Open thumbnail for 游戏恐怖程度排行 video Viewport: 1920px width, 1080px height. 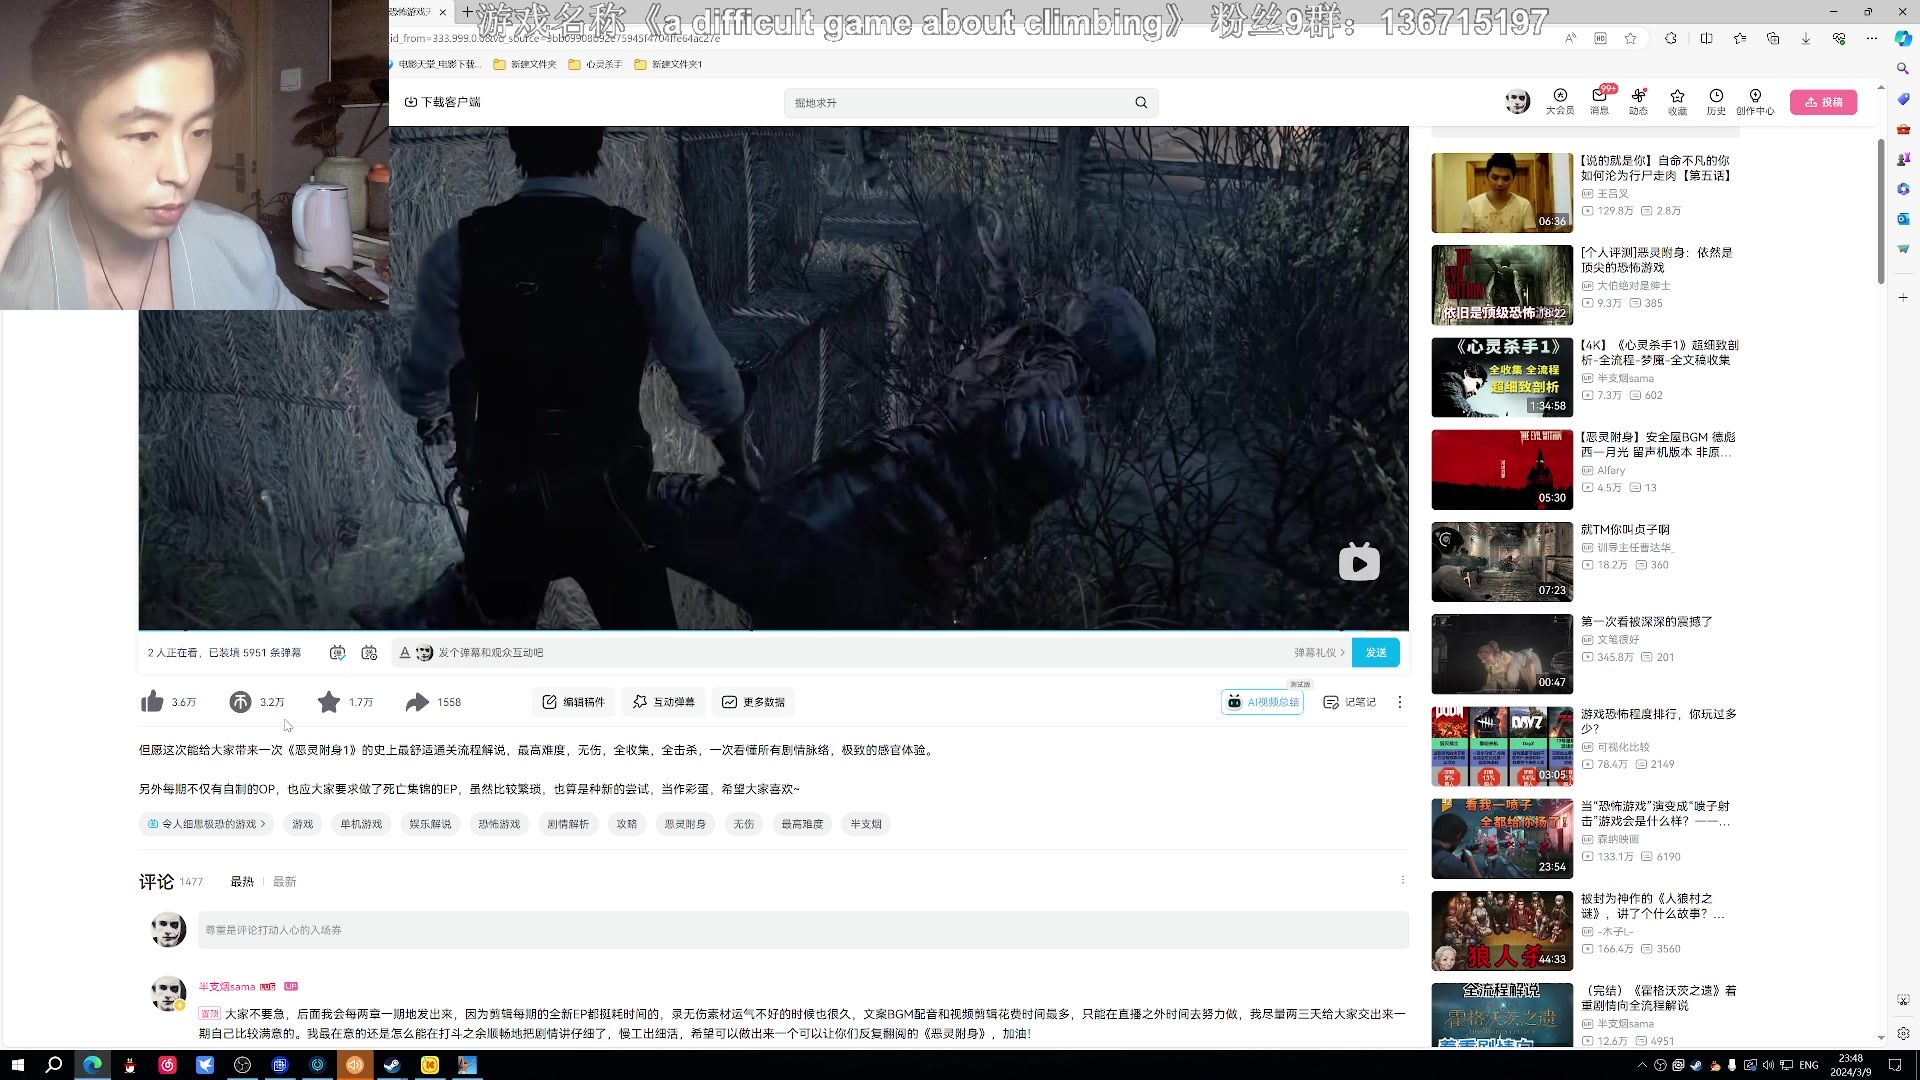pyautogui.click(x=1502, y=746)
